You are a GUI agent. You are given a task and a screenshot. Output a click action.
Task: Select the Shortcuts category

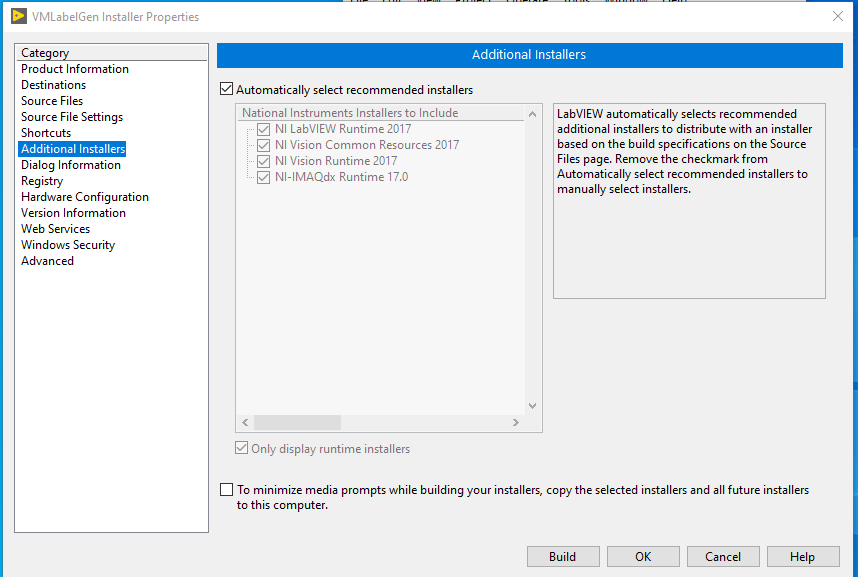tap(46, 133)
